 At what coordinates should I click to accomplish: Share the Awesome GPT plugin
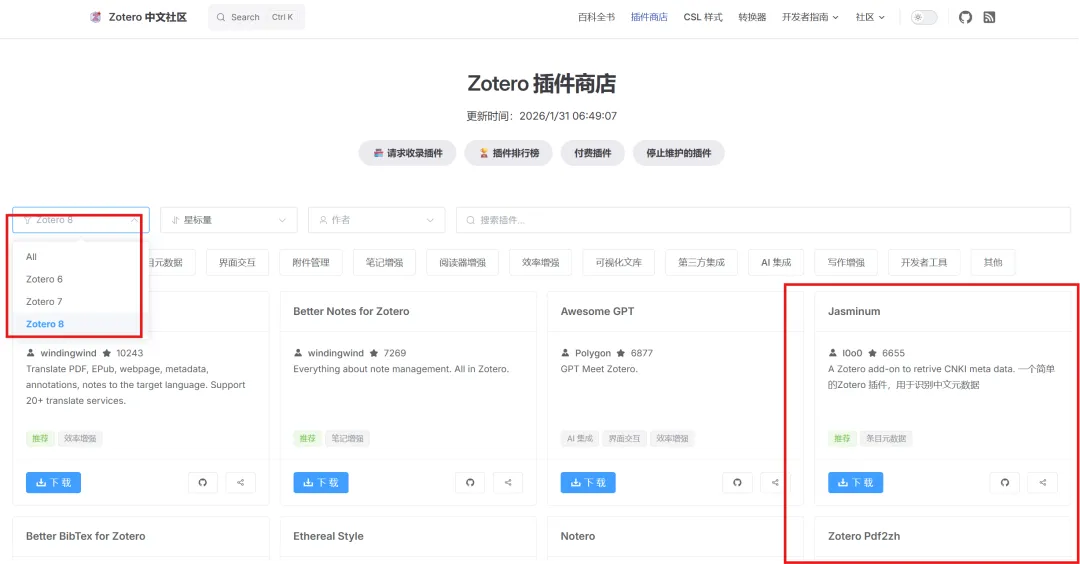[775, 483]
